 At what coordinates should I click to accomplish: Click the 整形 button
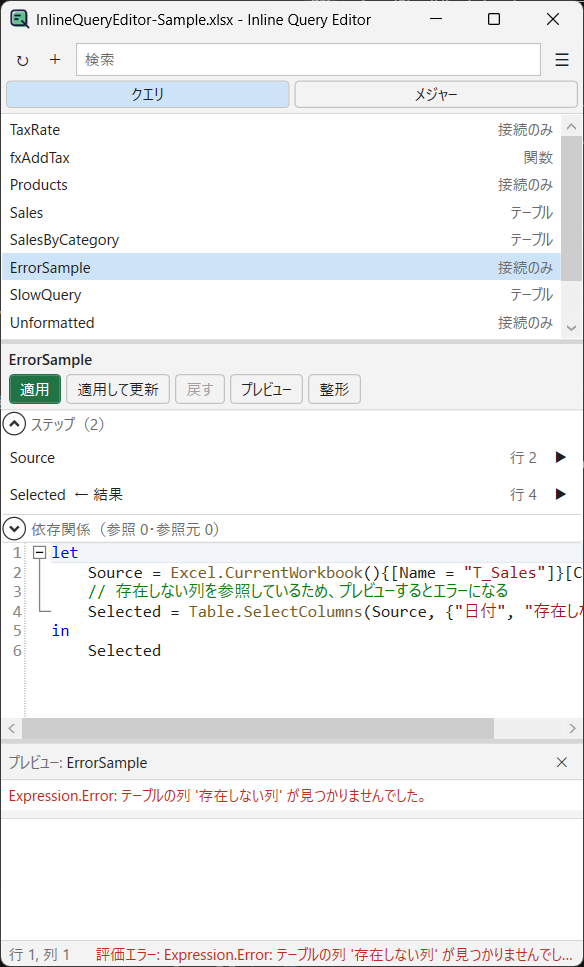click(334, 389)
